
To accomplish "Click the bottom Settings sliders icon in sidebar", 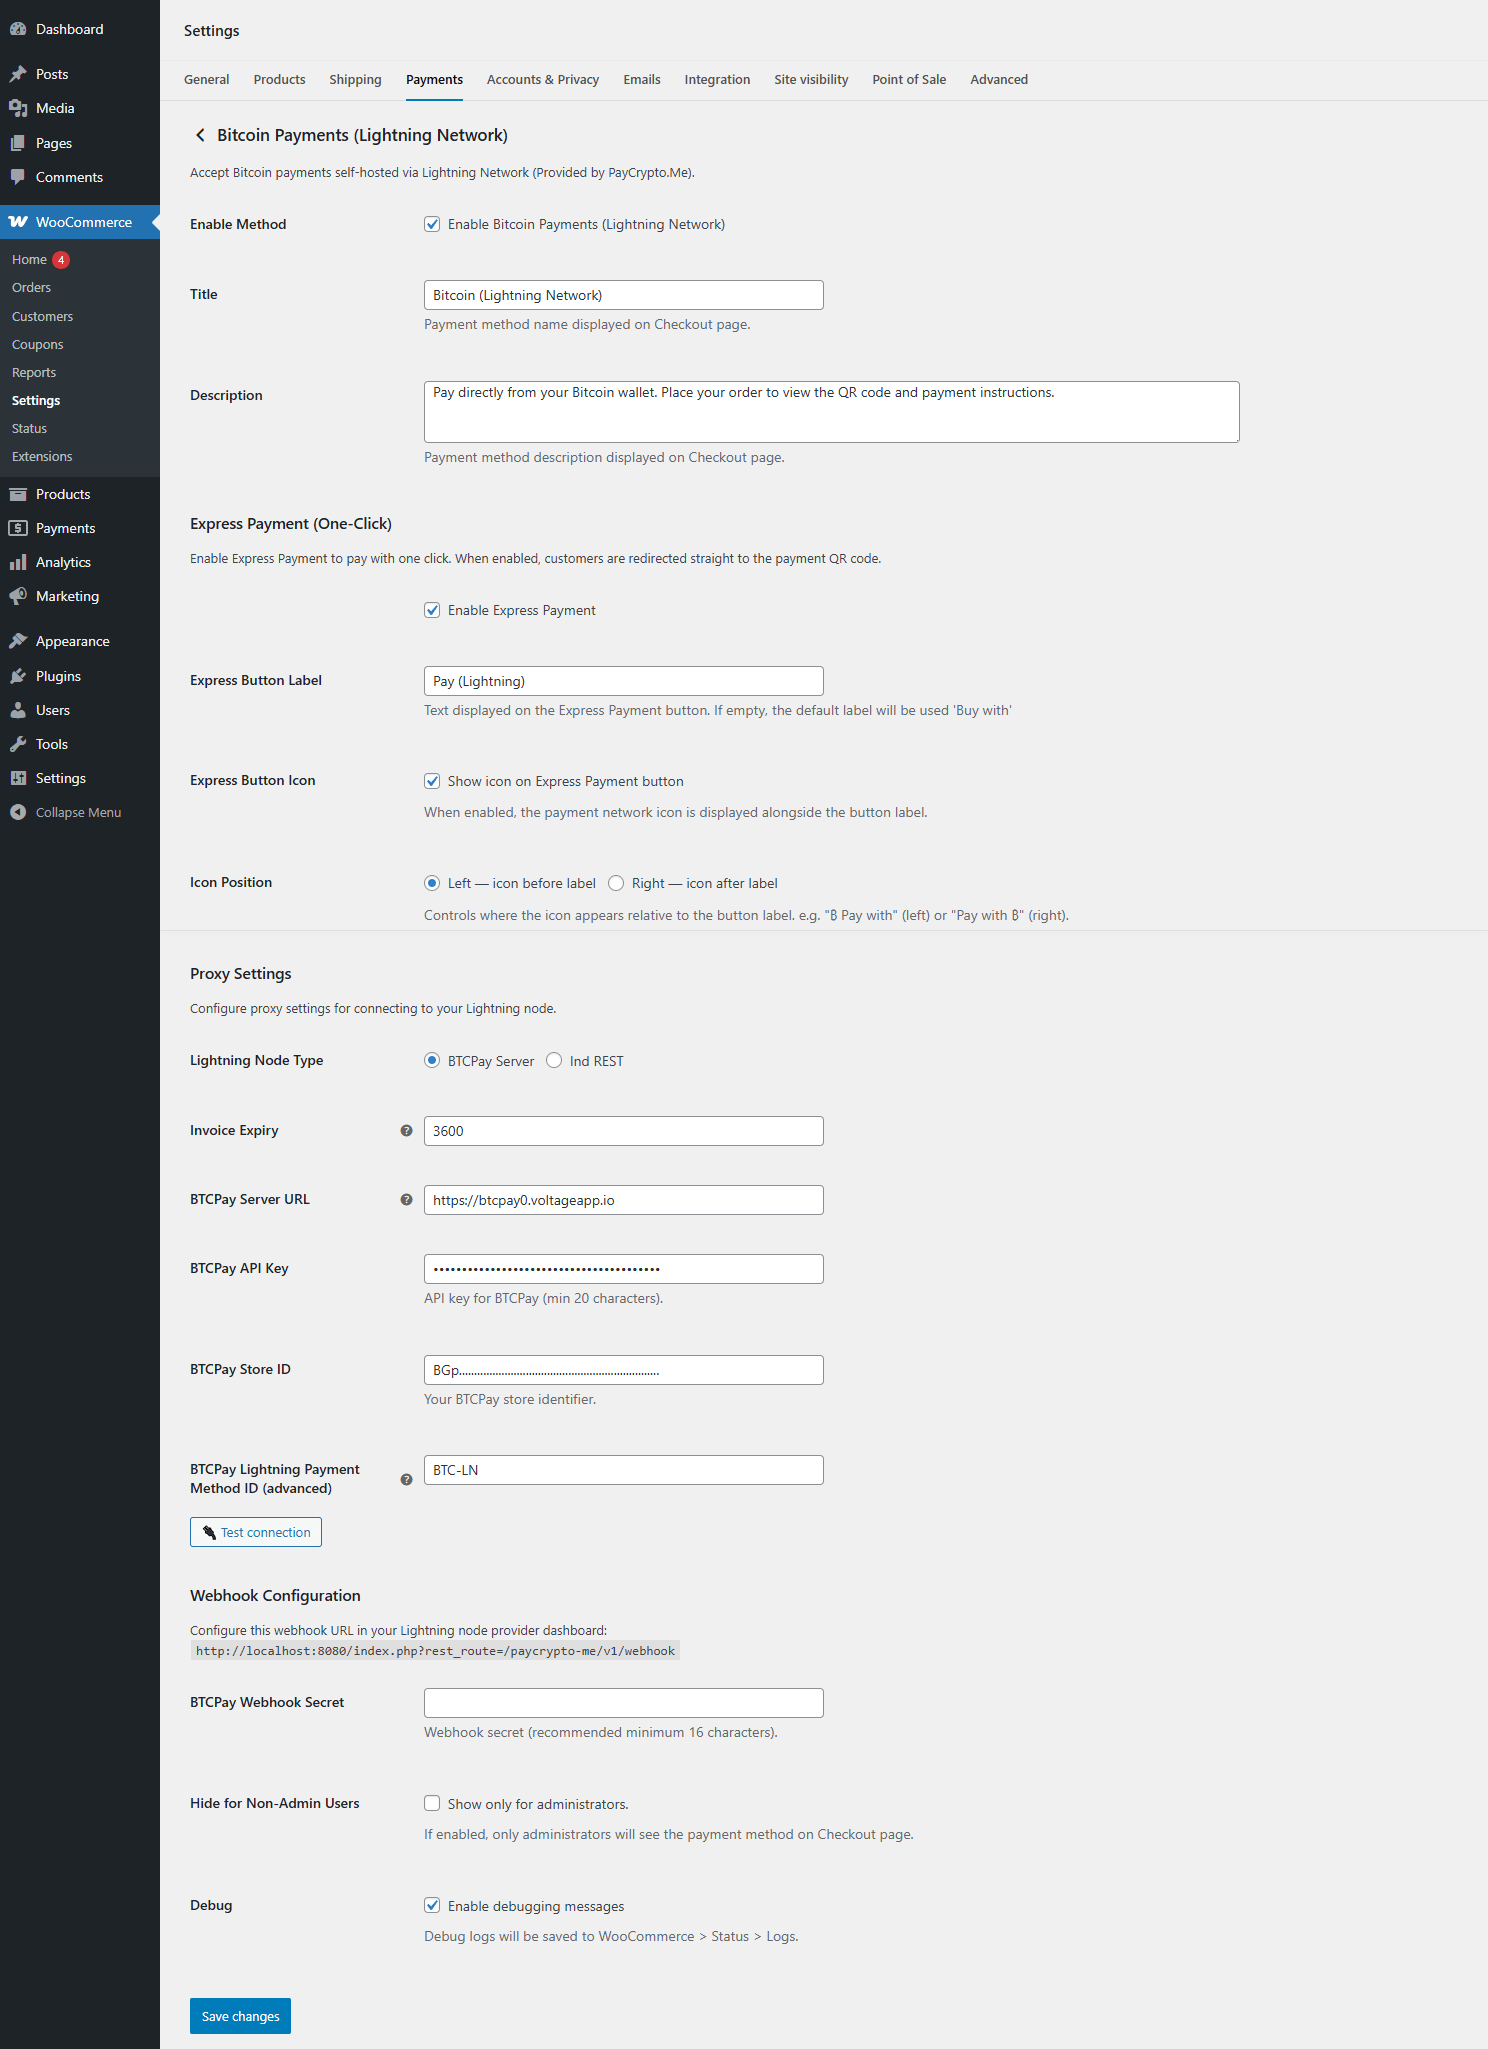I will coord(18,778).
